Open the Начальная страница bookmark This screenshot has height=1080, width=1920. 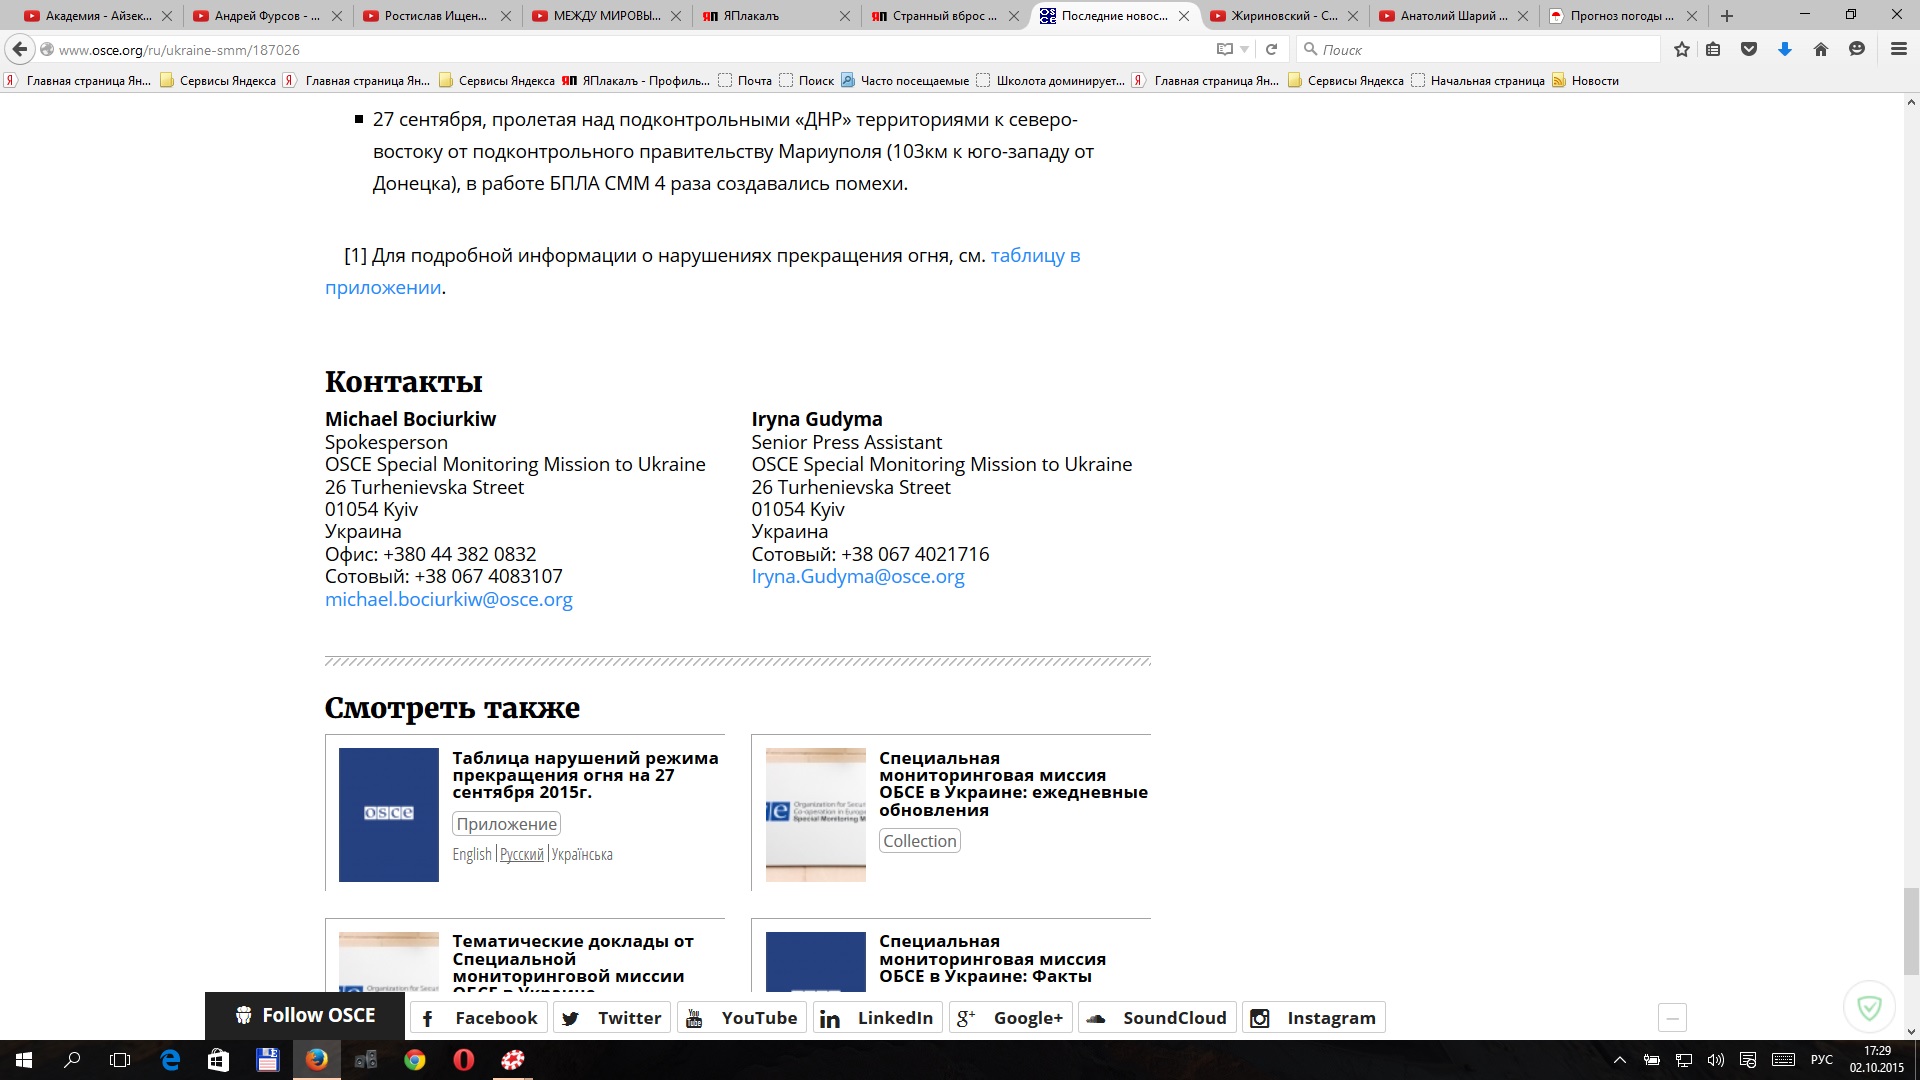click(x=1478, y=81)
